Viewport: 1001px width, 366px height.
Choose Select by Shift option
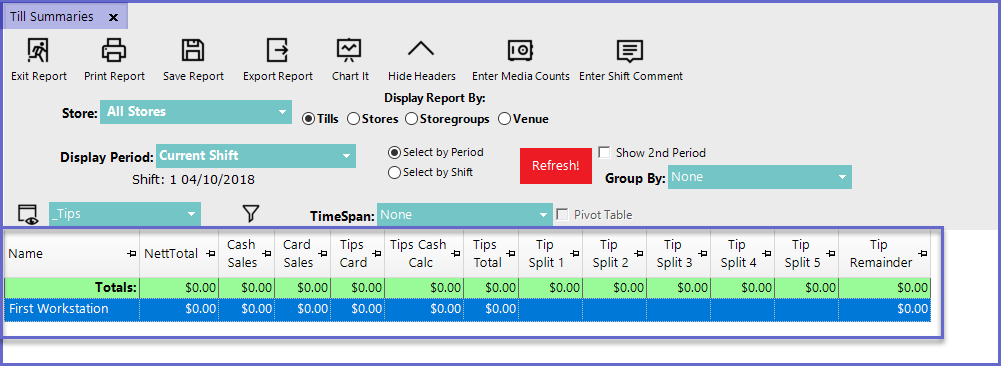tap(394, 172)
